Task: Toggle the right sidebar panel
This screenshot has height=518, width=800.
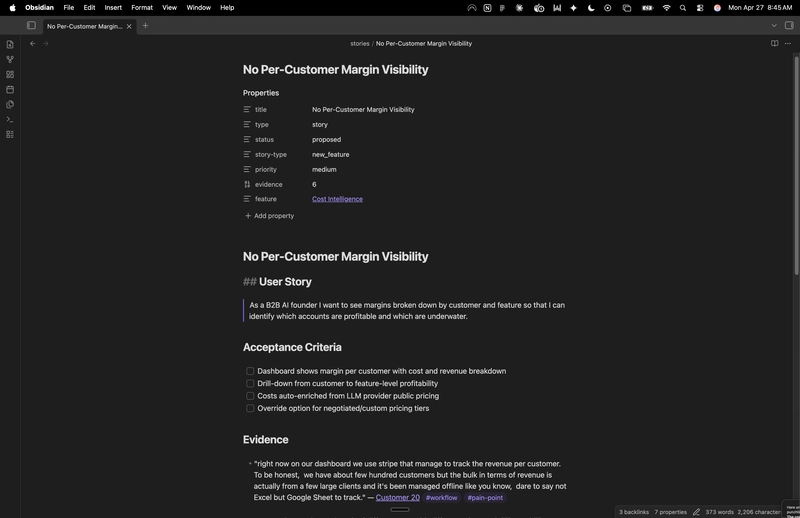Action: 789,26
